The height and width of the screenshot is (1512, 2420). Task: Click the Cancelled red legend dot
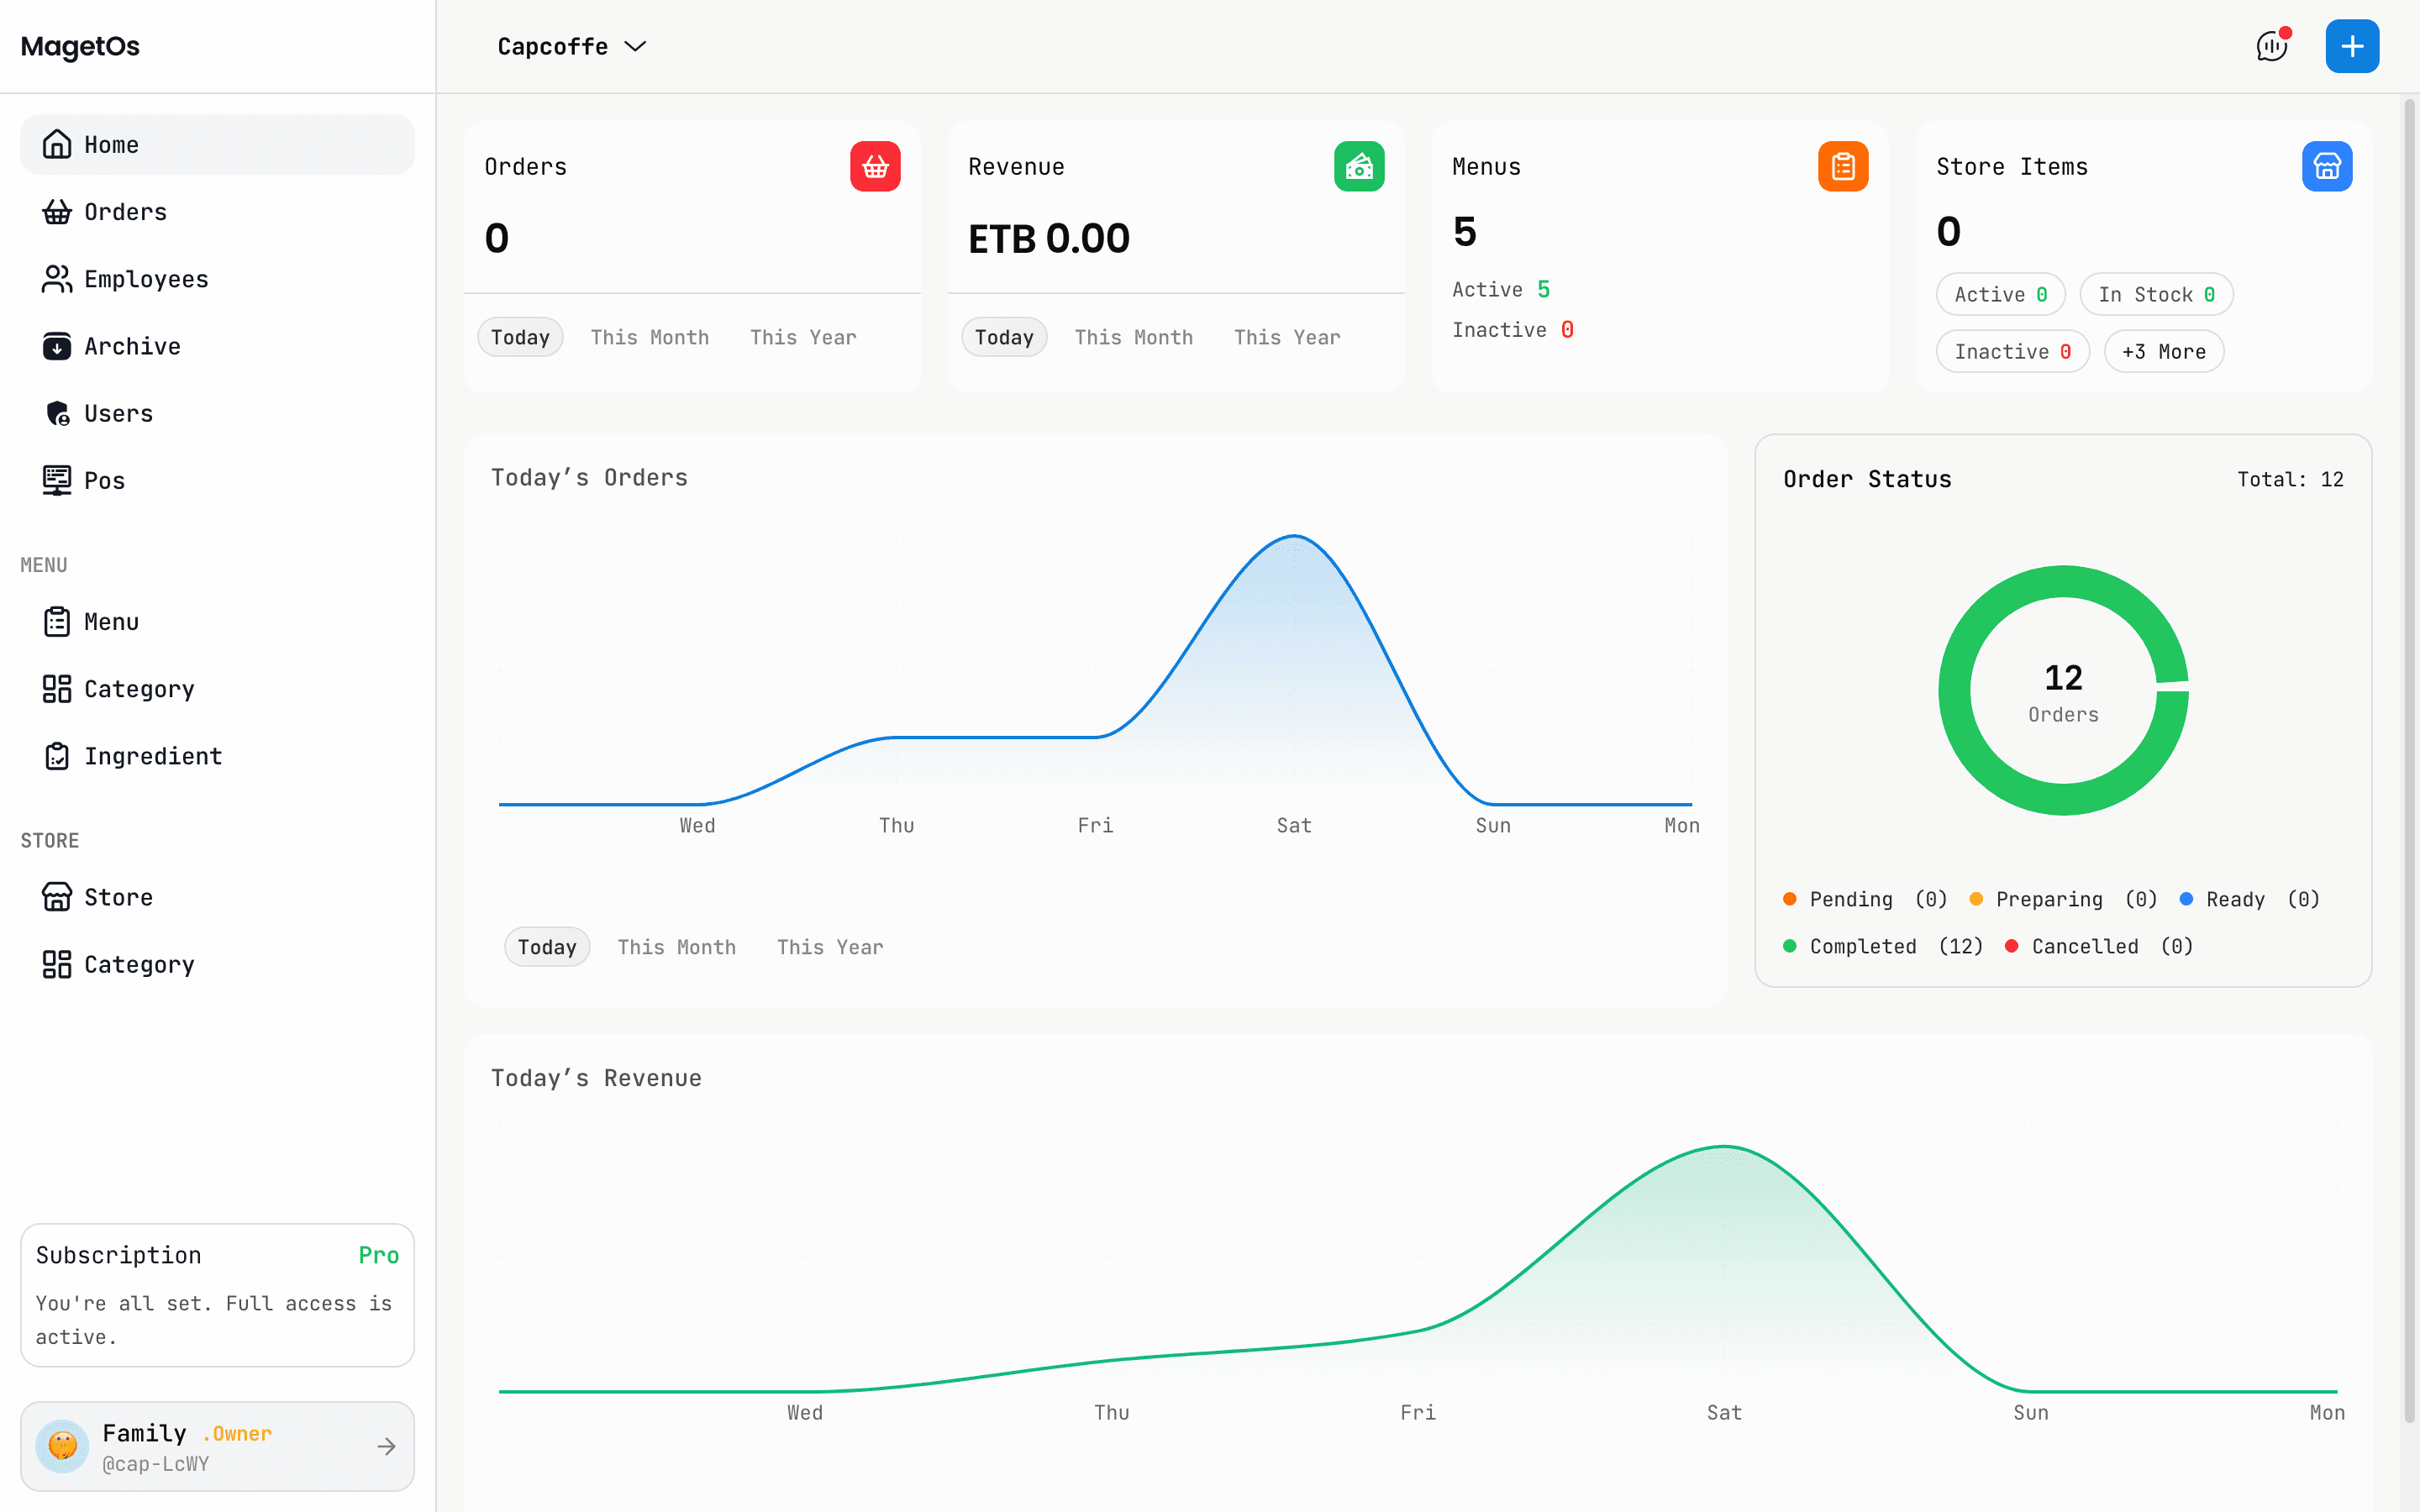click(2012, 946)
